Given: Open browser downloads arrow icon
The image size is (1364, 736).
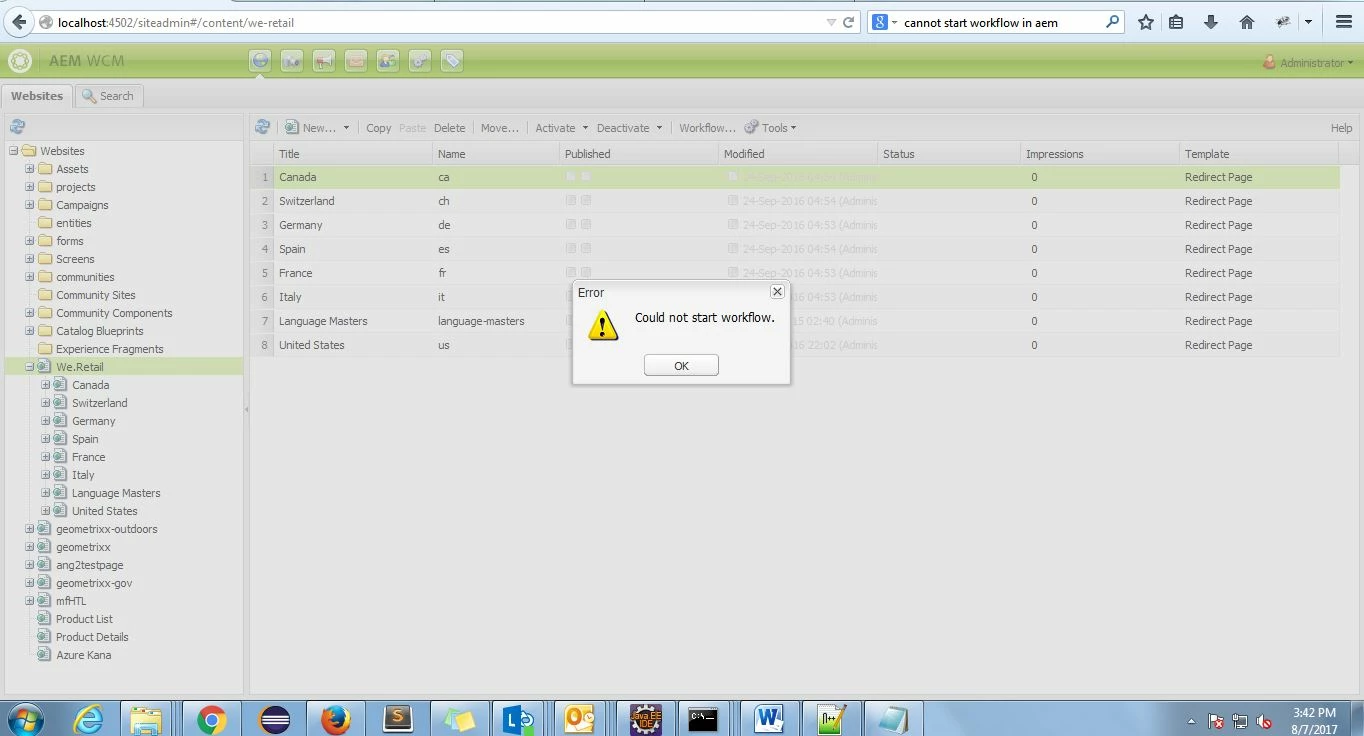Looking at the screenshot, I should [x=1211, y=22].
